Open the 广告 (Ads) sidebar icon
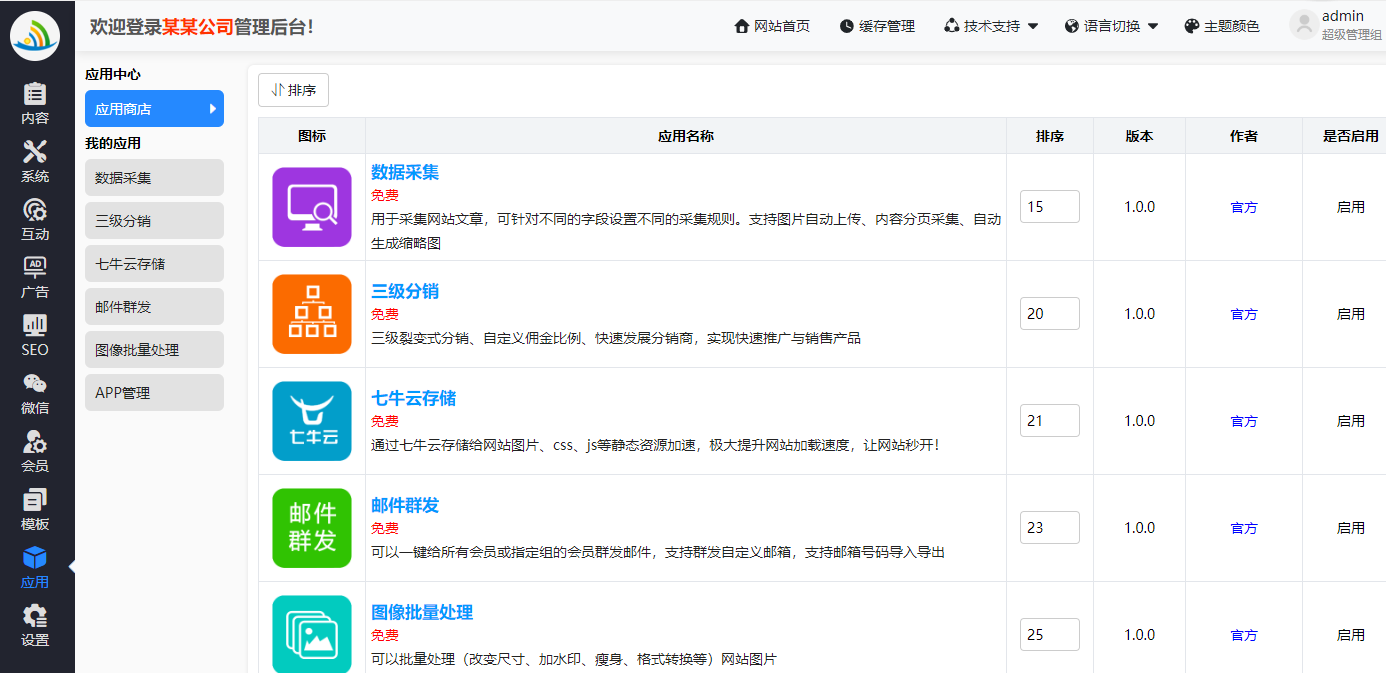The height and width of the screenshot is (673, 1386). pos(35,278)
